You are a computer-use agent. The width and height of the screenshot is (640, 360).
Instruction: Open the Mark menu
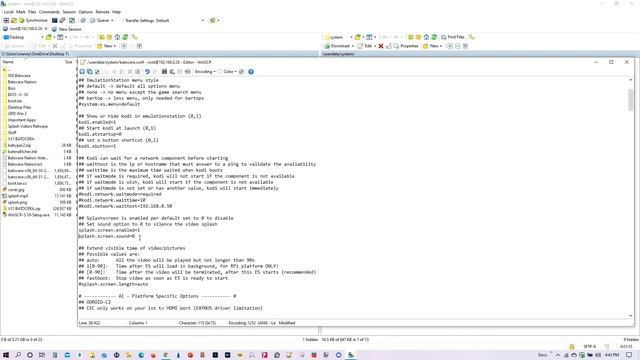[x=21, y=12]
